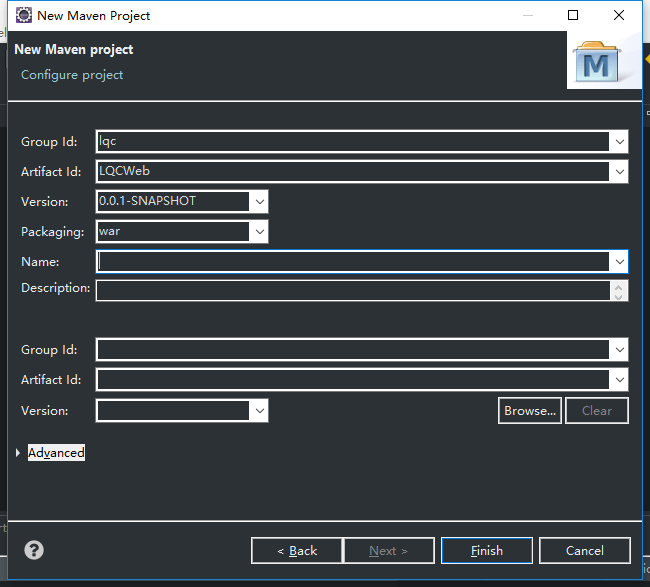Open the parent Version dropdown arrow
This screenshot has height=587, width=650.
pos(260,411)
